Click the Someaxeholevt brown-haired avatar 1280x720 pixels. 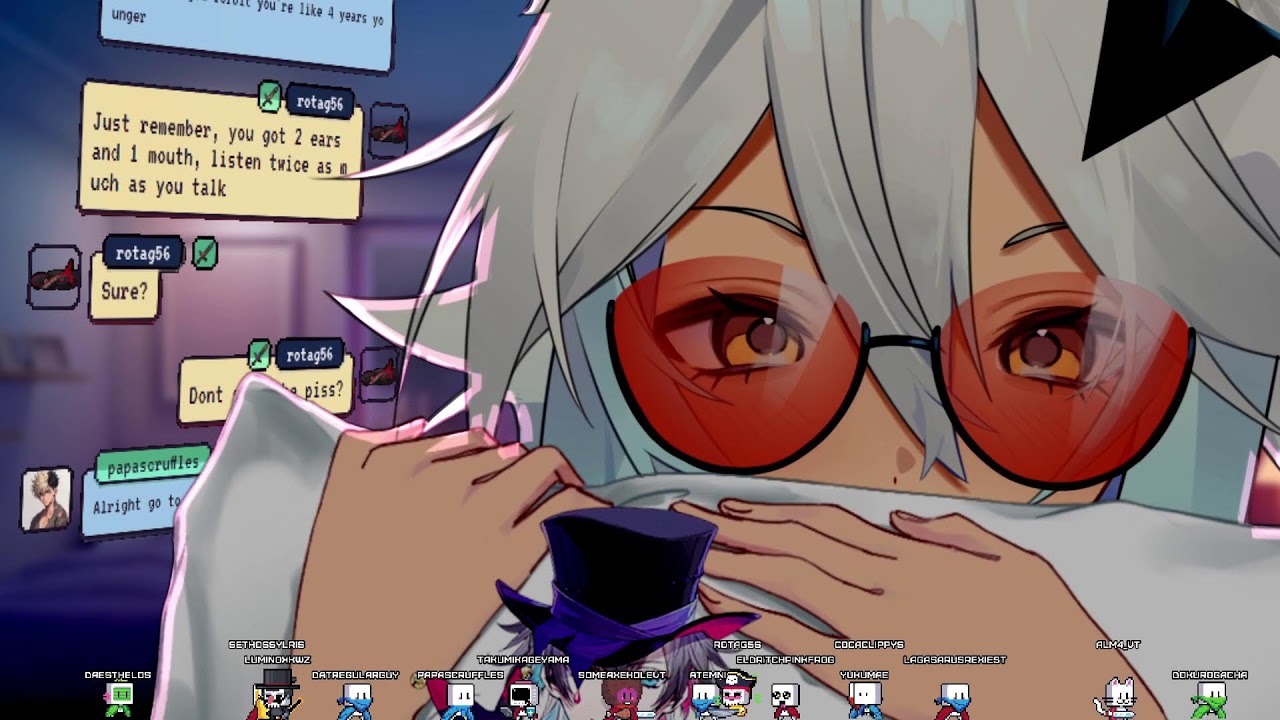626,700
